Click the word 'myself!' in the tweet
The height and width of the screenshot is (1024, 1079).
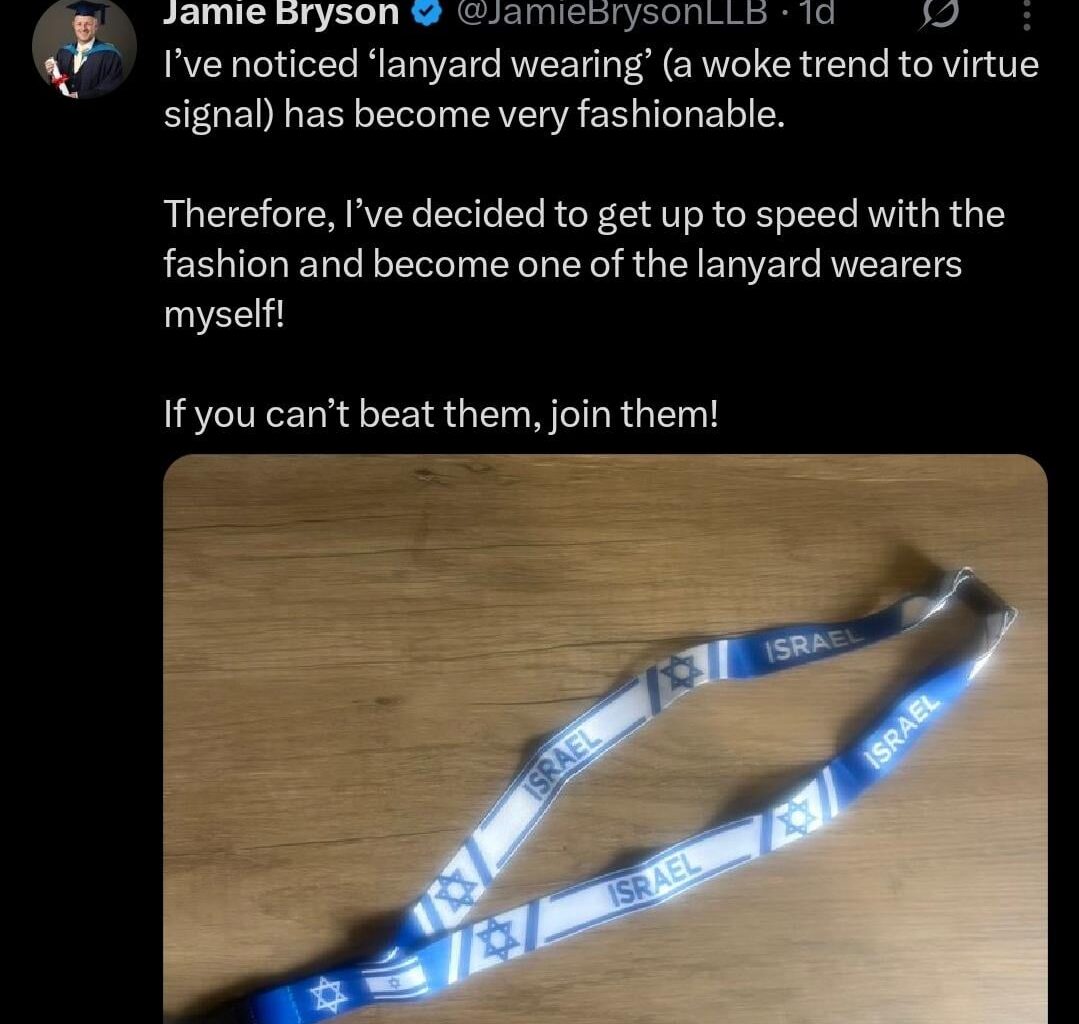224,315
